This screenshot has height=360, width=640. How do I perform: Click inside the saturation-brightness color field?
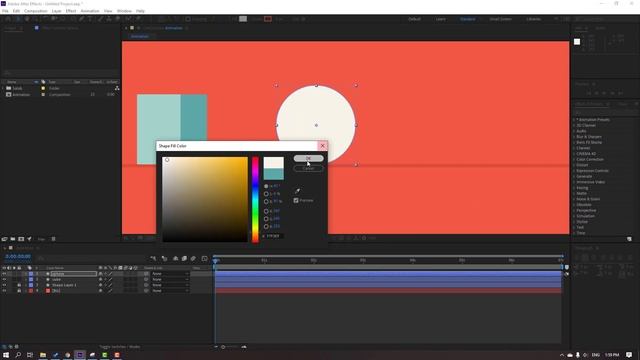(205, 199)
